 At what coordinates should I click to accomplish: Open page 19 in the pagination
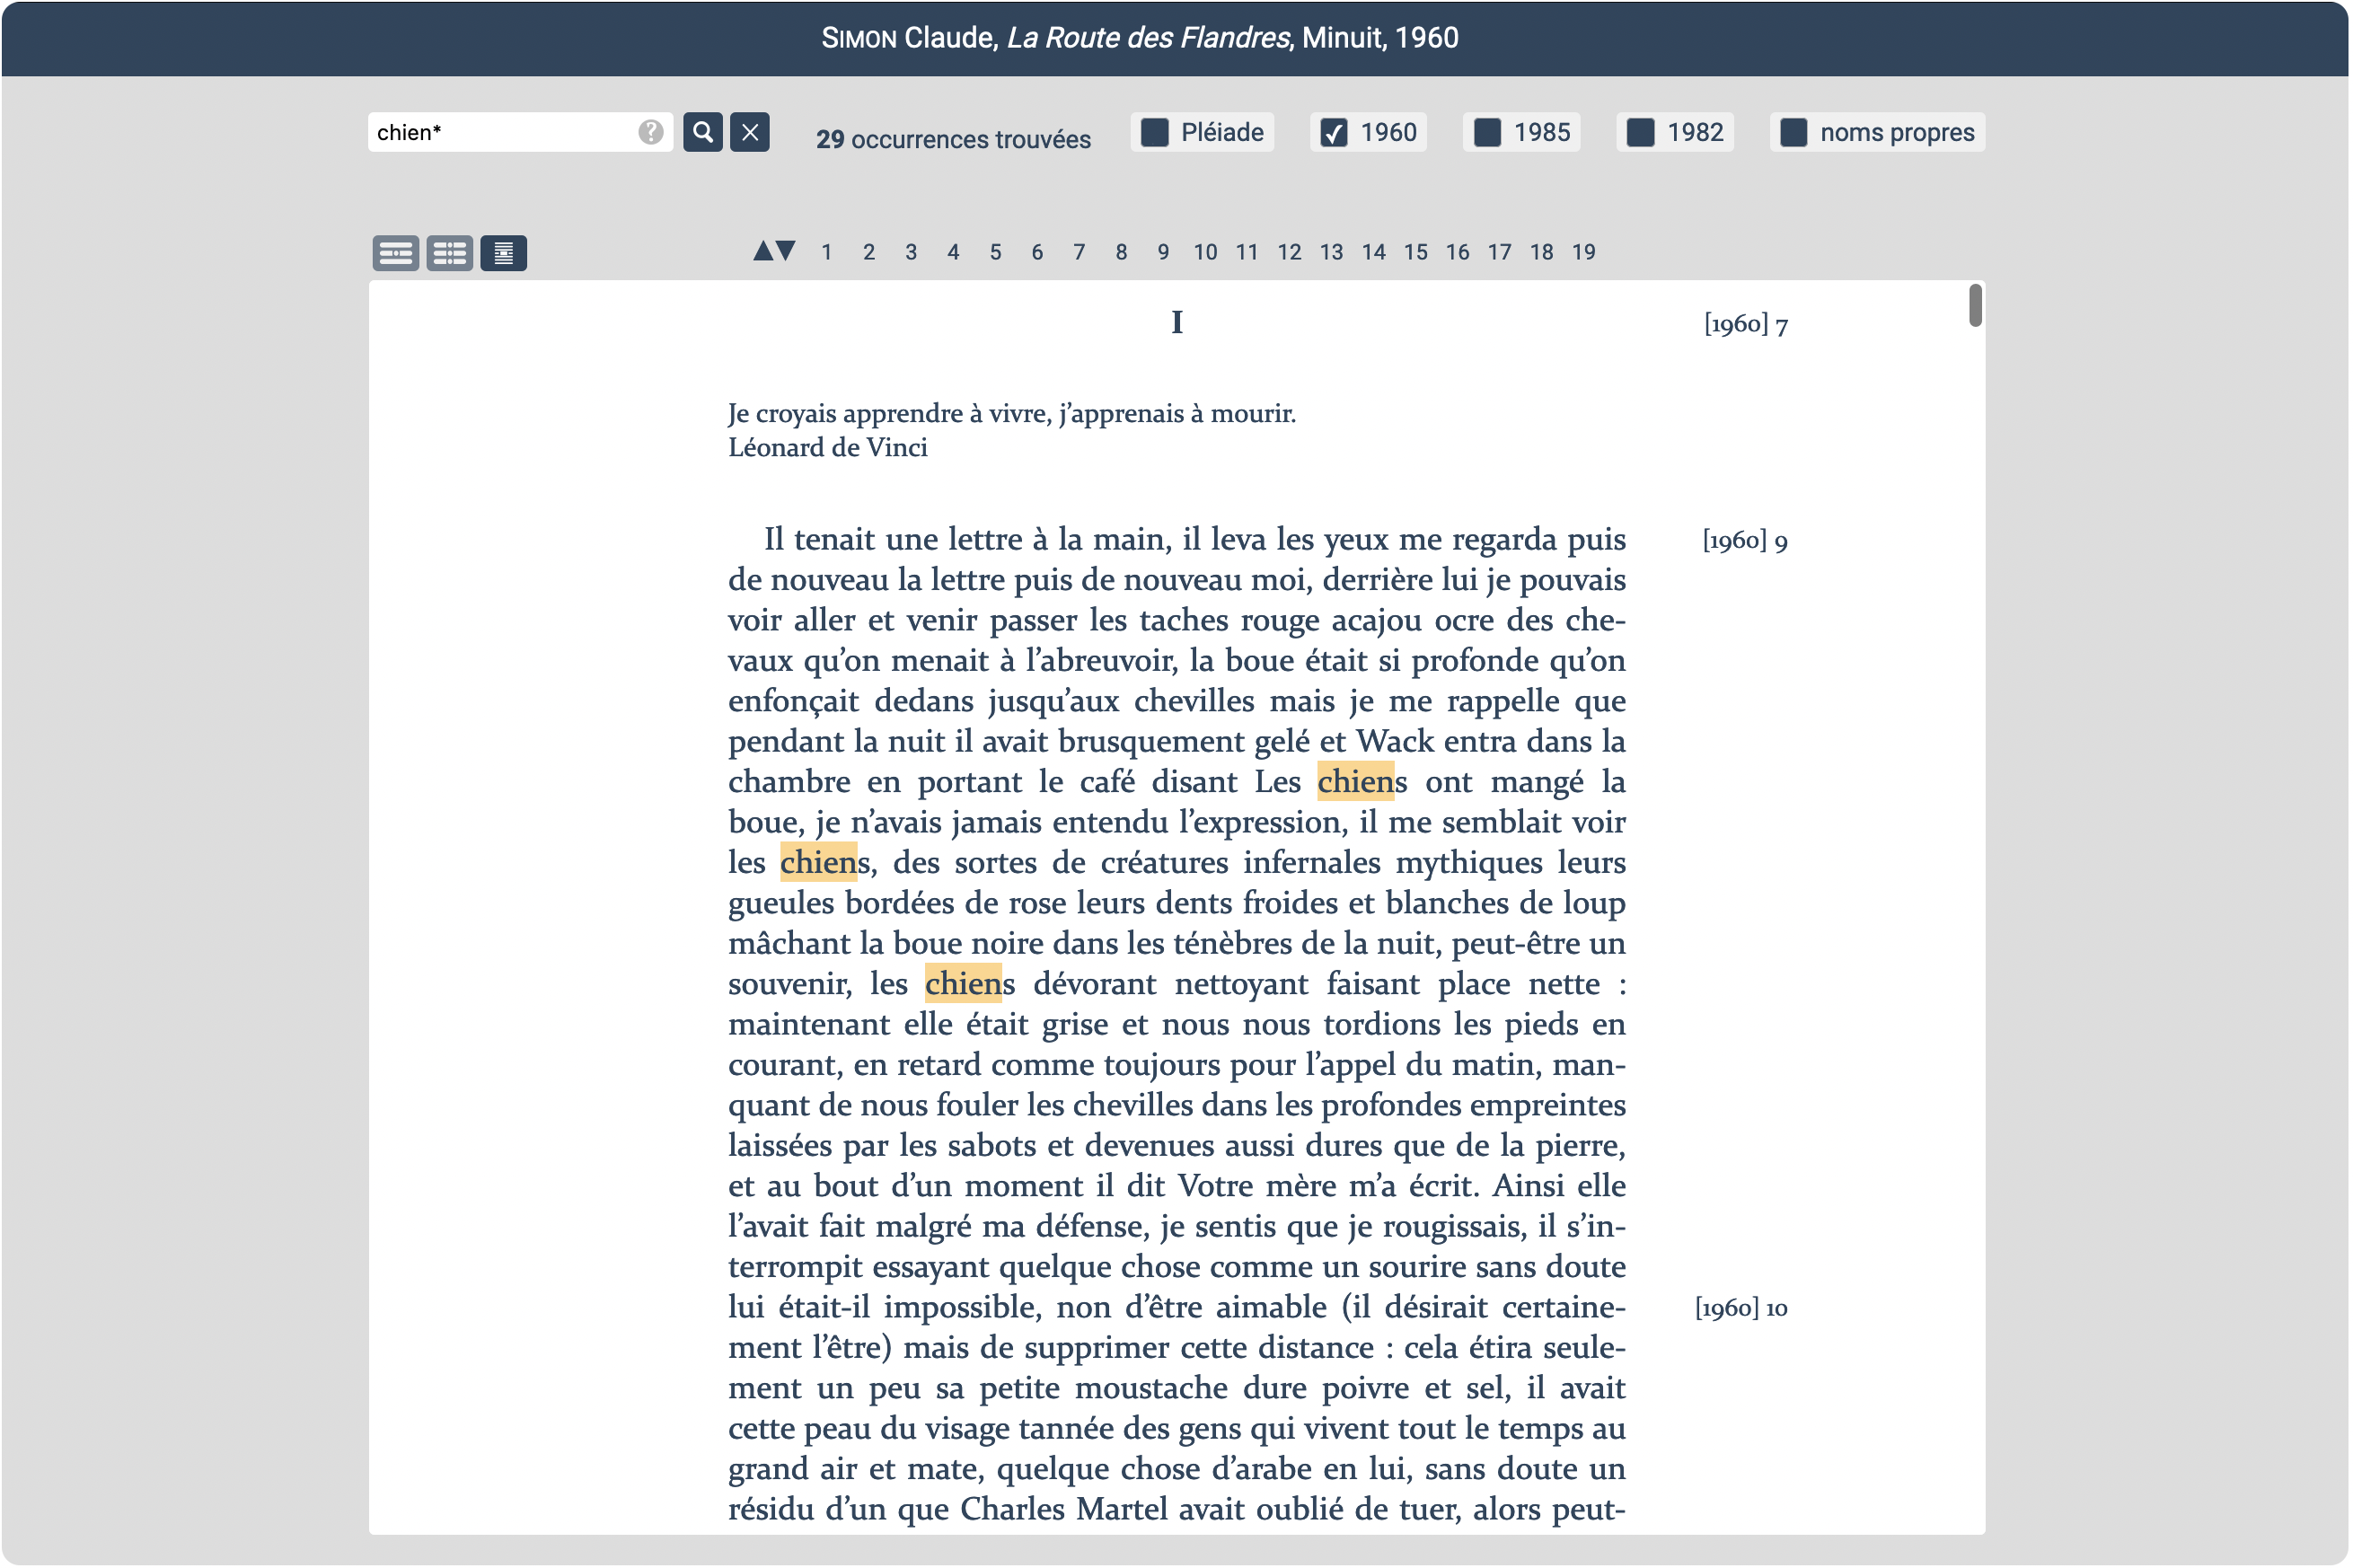pos(1584,252)
